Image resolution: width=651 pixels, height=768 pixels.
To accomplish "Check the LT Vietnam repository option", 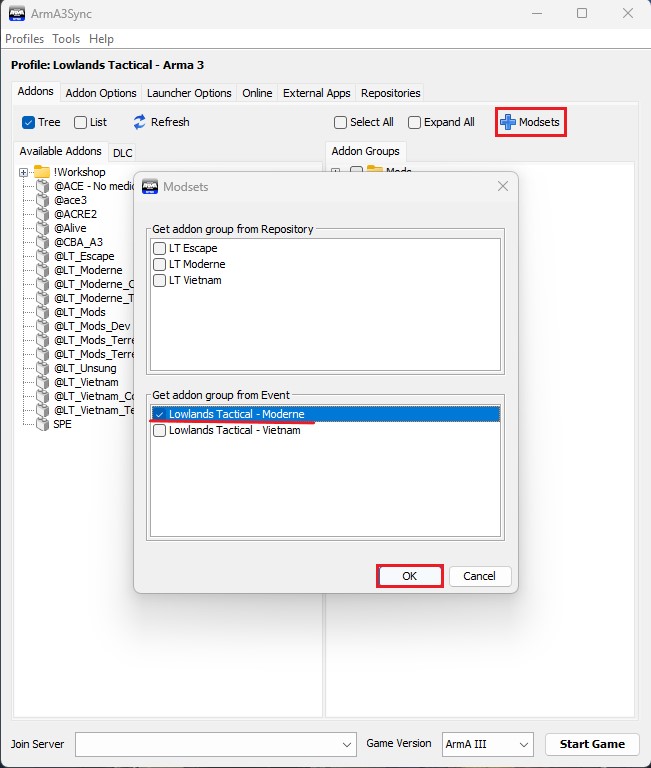I will coord(159,280).
